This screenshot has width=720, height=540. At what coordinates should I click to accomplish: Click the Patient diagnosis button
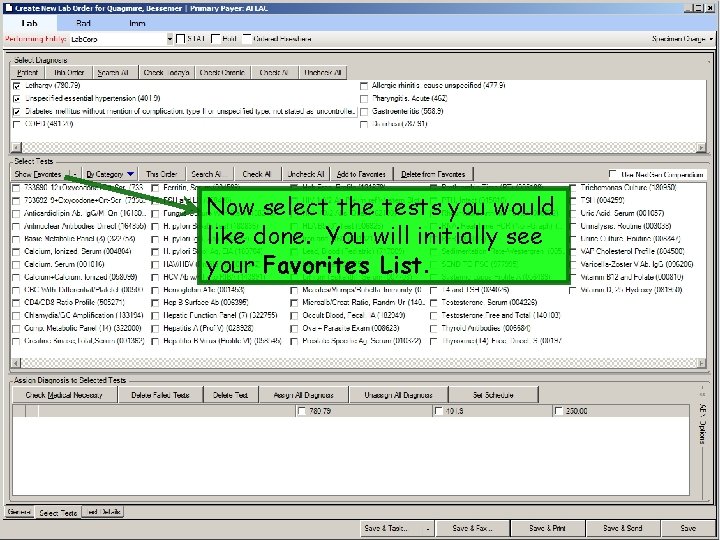28,73
